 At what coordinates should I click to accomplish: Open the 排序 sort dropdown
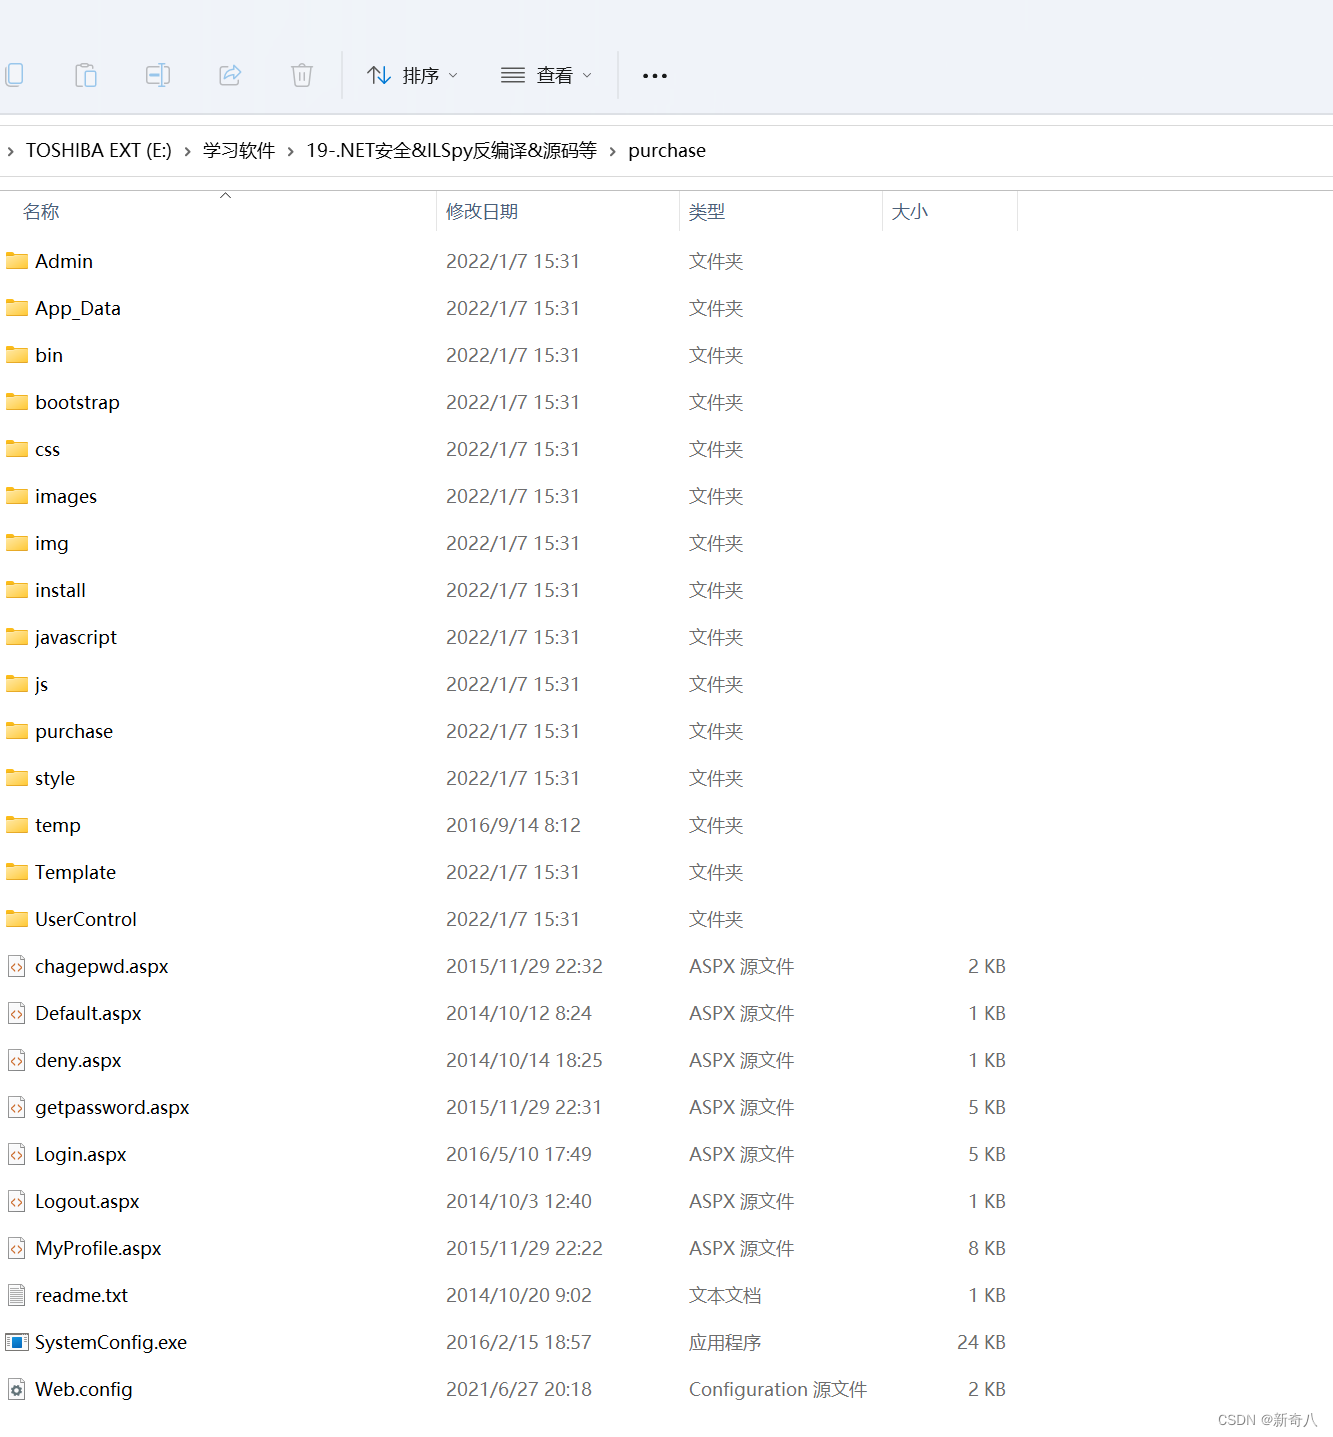[412, 75]
